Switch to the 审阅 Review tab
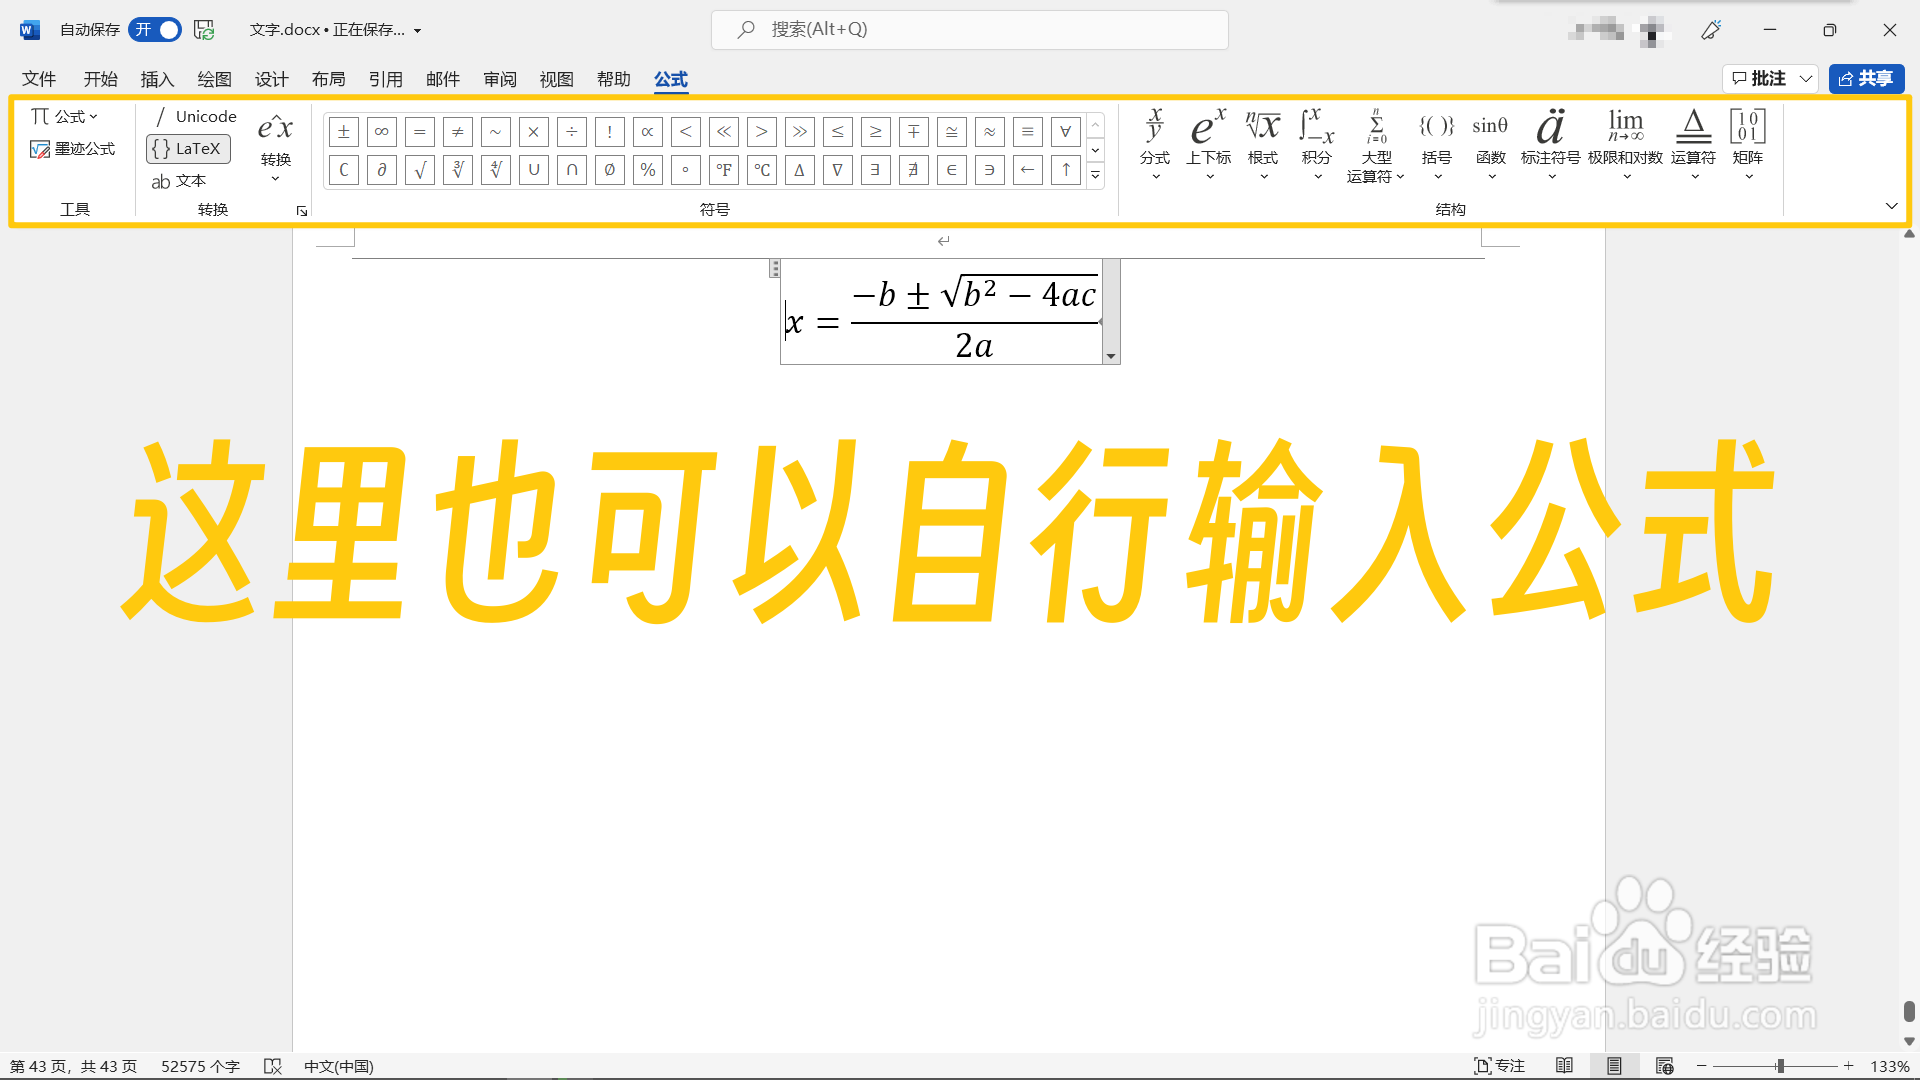Image resolution: width=1920 pixels, height=1080 pixels. click(500, 79)
